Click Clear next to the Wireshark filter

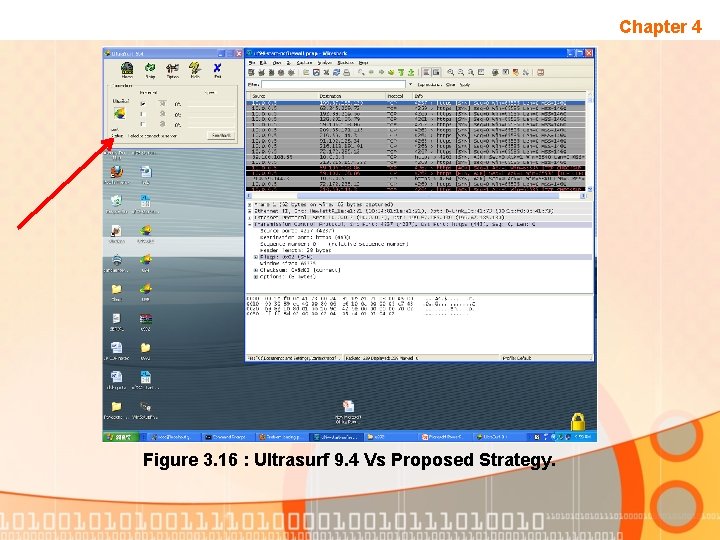(450, 84)
